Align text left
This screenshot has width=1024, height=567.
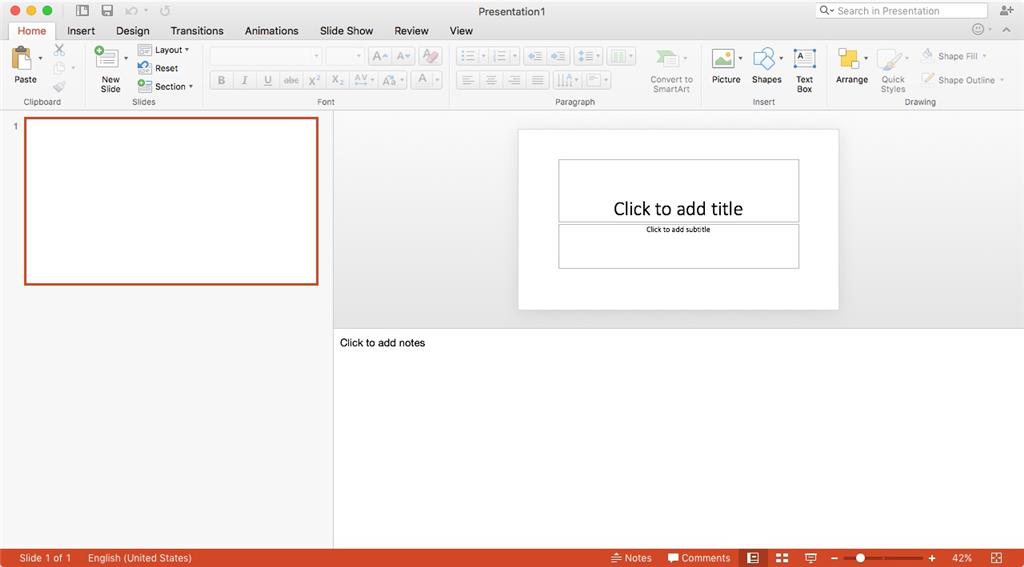(468, 80)
